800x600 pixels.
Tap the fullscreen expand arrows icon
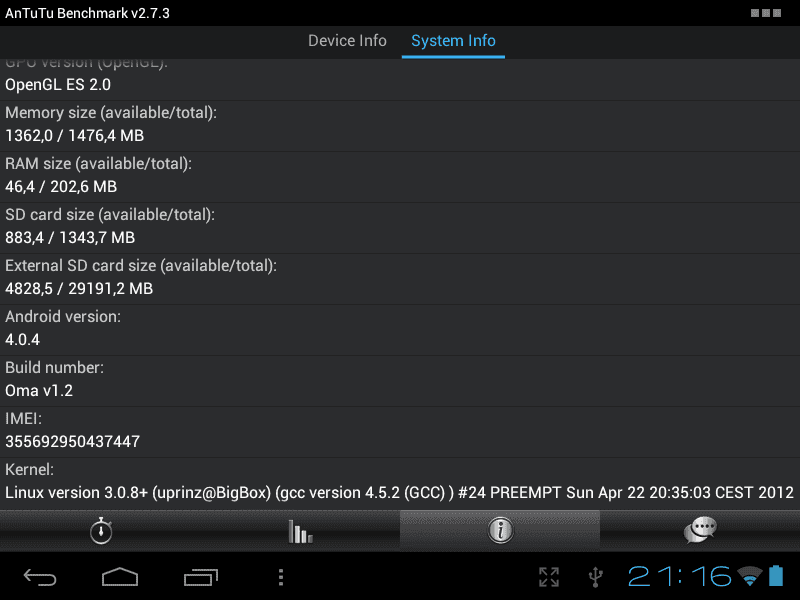(x=549, y=577)
